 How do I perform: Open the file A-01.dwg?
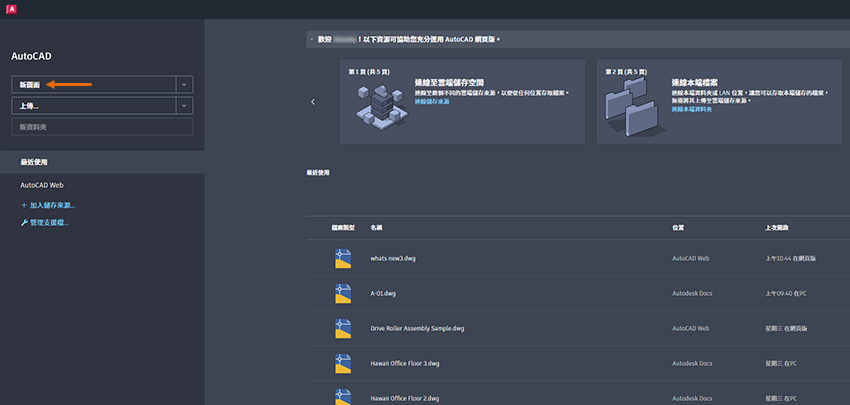[383, 293]
